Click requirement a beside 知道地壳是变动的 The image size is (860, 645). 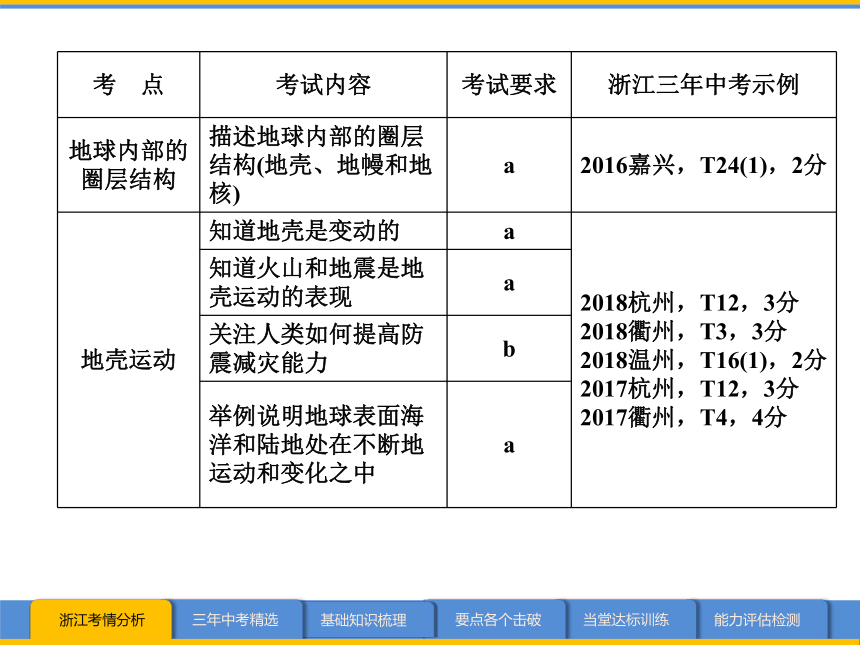click(x=509, y=231)
